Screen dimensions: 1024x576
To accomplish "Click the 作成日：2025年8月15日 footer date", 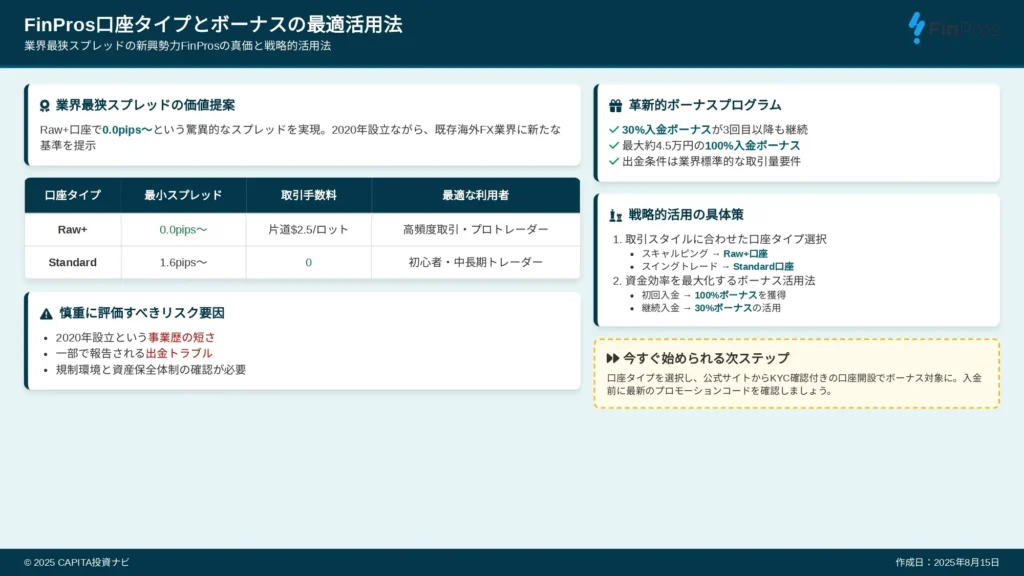I will click(947, 562).
